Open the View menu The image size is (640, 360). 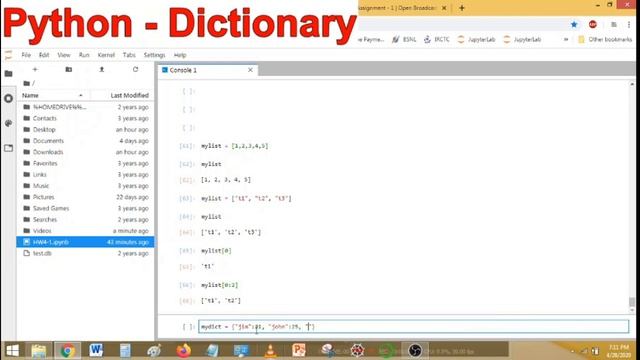[64, 55]
